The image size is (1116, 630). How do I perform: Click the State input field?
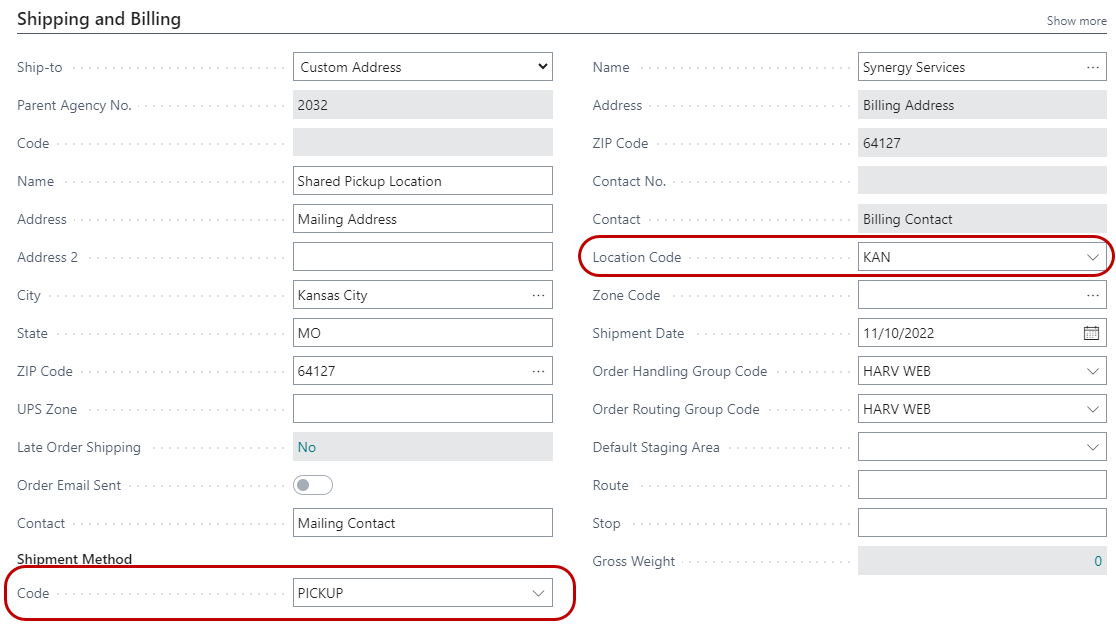(x=422, y=333)
